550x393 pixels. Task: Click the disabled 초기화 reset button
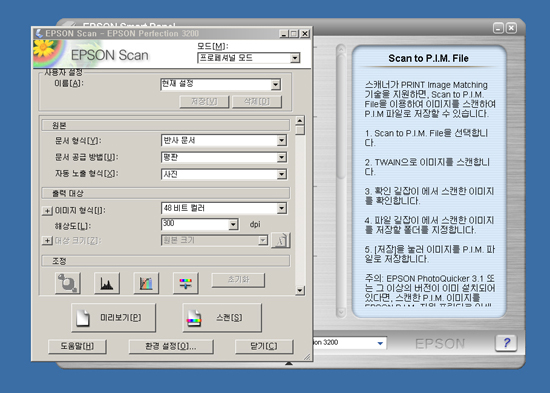point(238,280)
